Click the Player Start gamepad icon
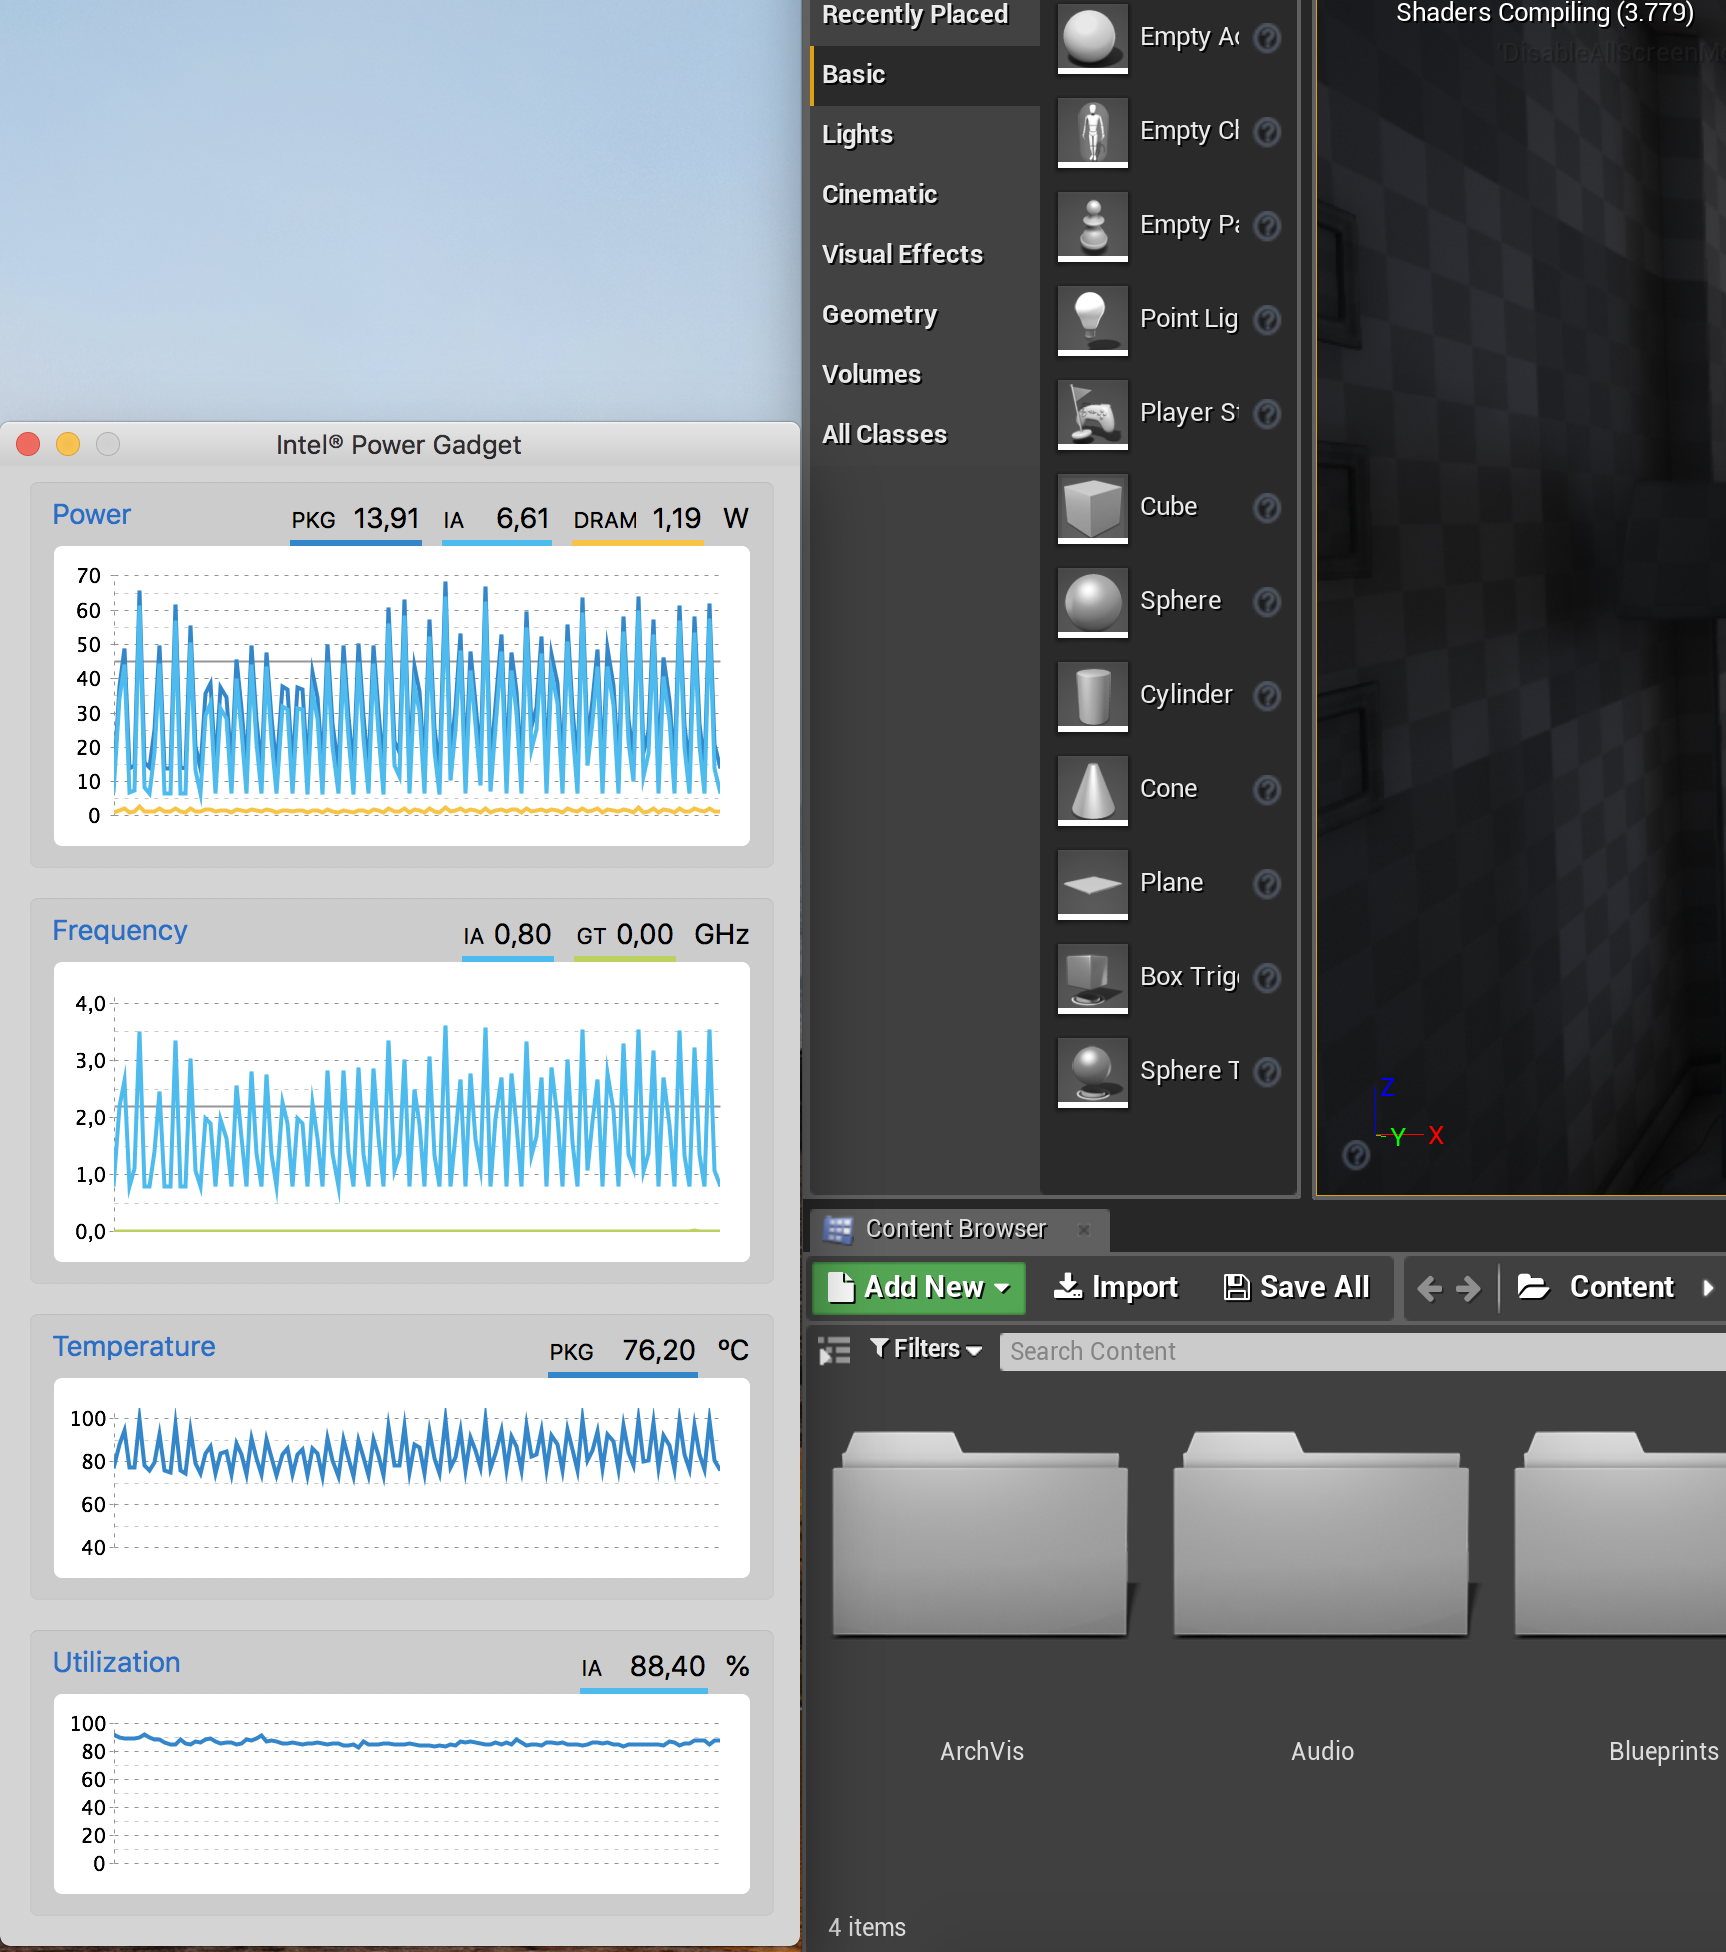 (1092, 414)
